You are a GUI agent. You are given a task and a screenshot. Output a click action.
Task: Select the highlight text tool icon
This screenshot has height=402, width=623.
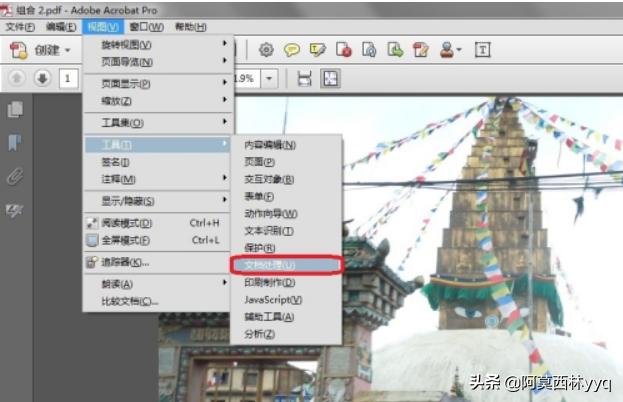coord(318,50)
